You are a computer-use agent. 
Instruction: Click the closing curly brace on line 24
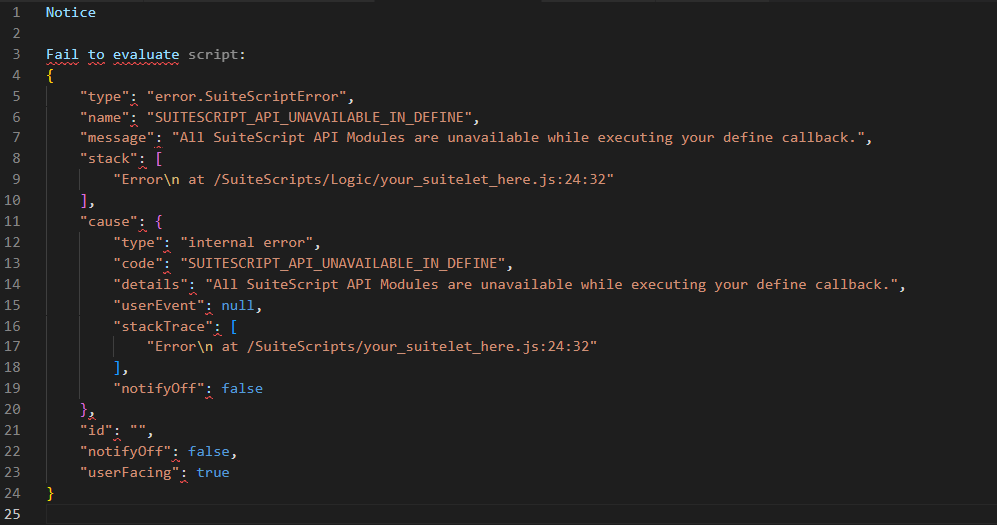click(x=50, y=493)
